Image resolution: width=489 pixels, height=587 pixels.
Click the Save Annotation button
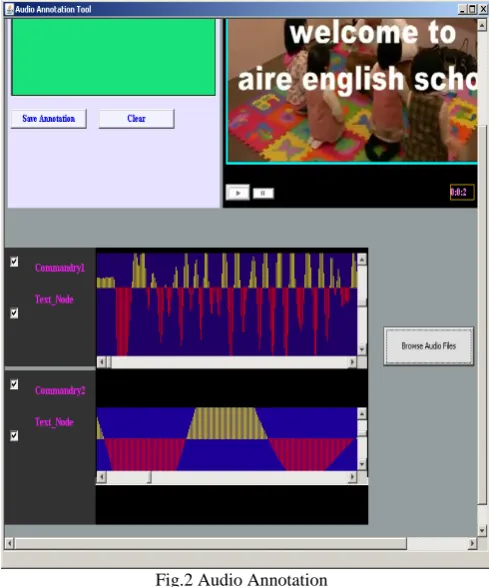pos(49,119)
